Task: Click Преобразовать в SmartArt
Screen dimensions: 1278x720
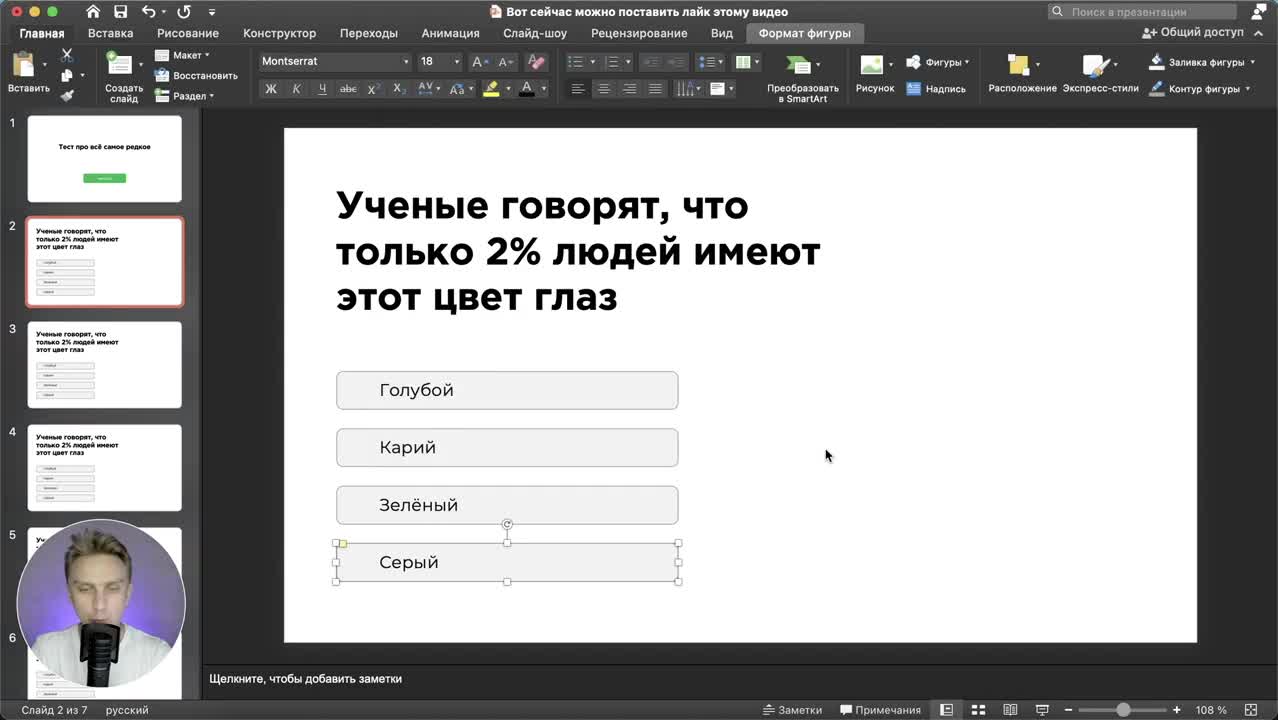Action: (802, 80)
